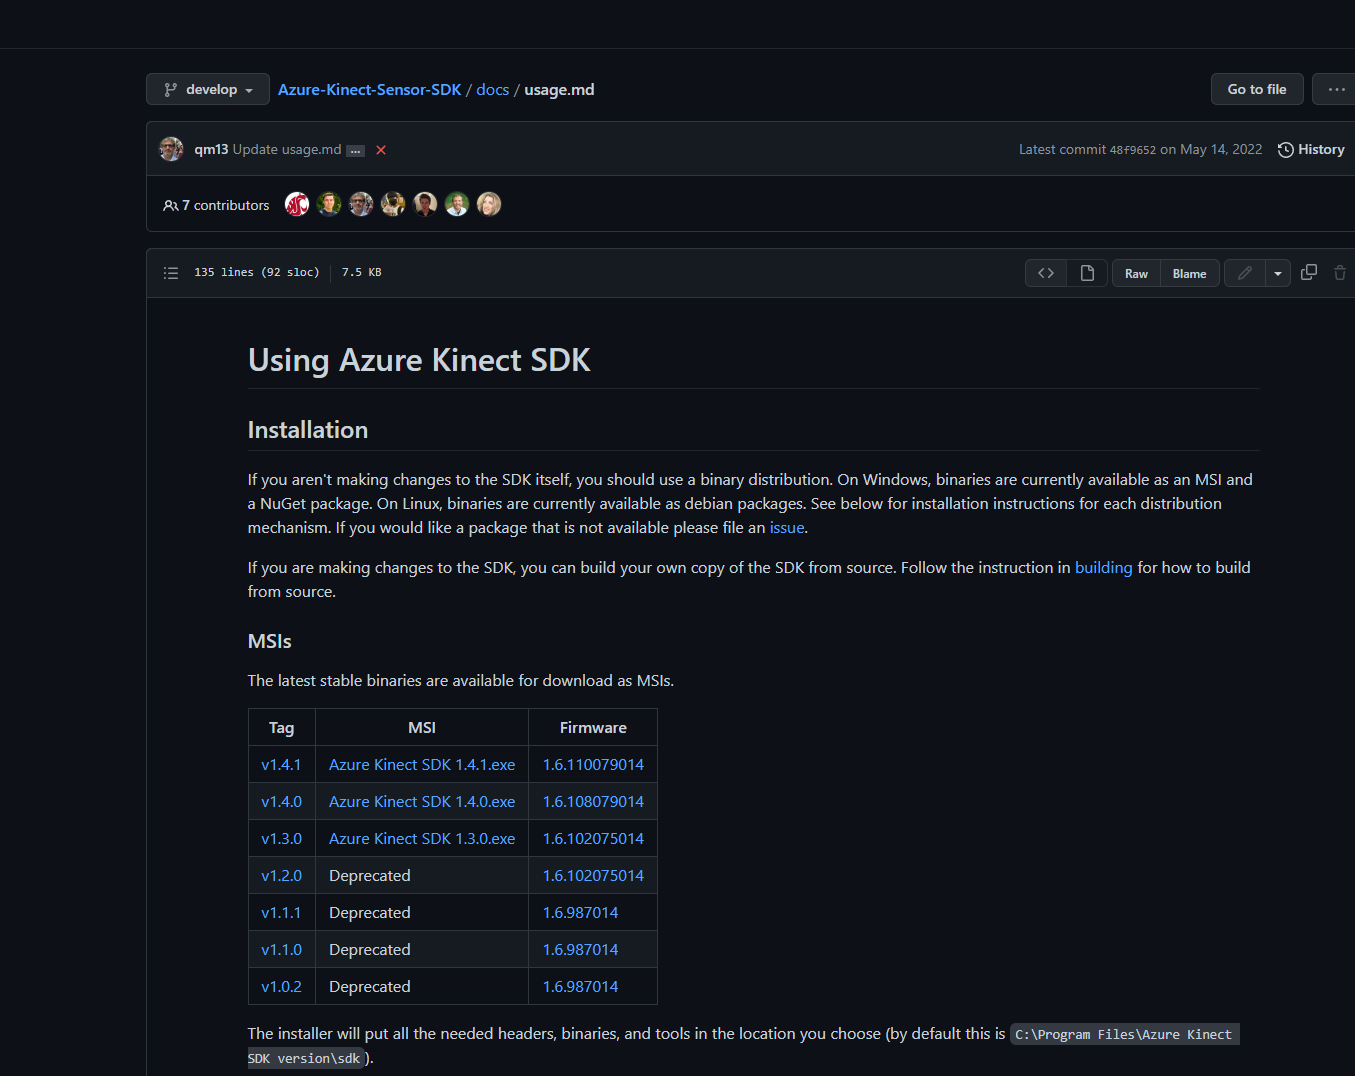Display the rendered file view icon

pos(1087,273)
